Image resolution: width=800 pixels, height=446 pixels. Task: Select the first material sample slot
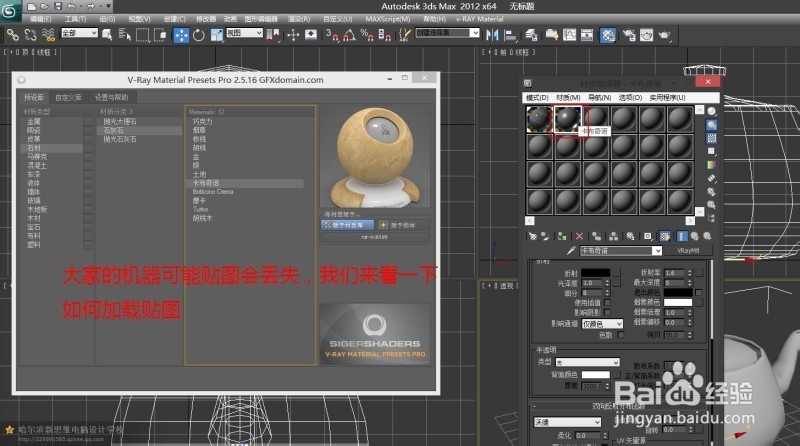539,119
